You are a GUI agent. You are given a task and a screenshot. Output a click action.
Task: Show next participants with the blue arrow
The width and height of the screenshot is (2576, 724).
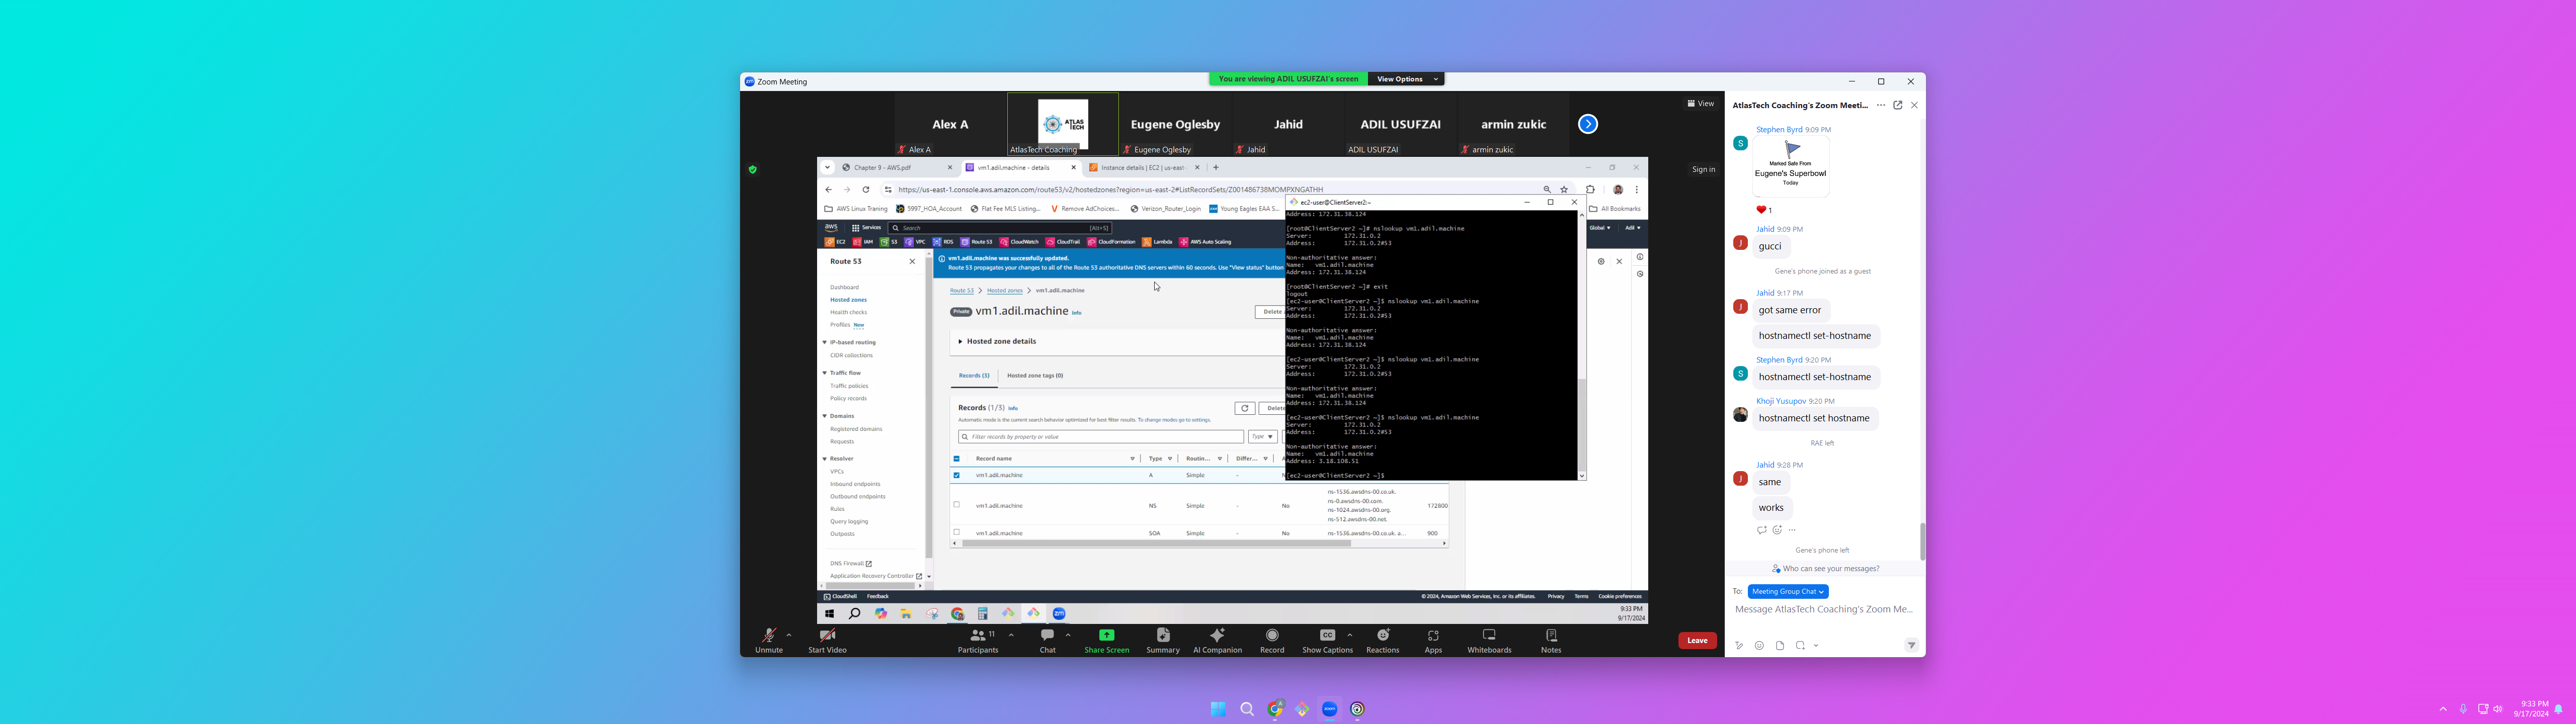pyautogui.click(x=1588, y=124)
